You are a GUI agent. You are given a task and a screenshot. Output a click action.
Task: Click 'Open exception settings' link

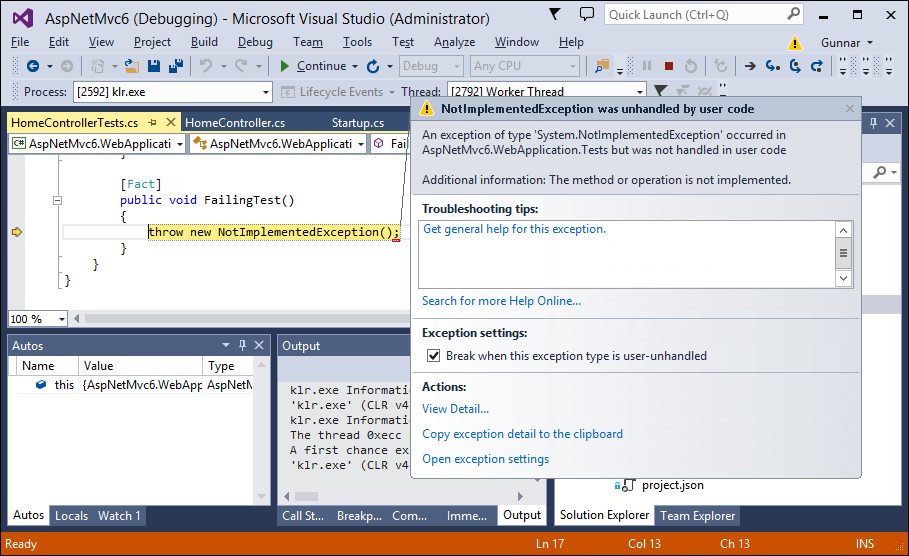click(485, 459)
